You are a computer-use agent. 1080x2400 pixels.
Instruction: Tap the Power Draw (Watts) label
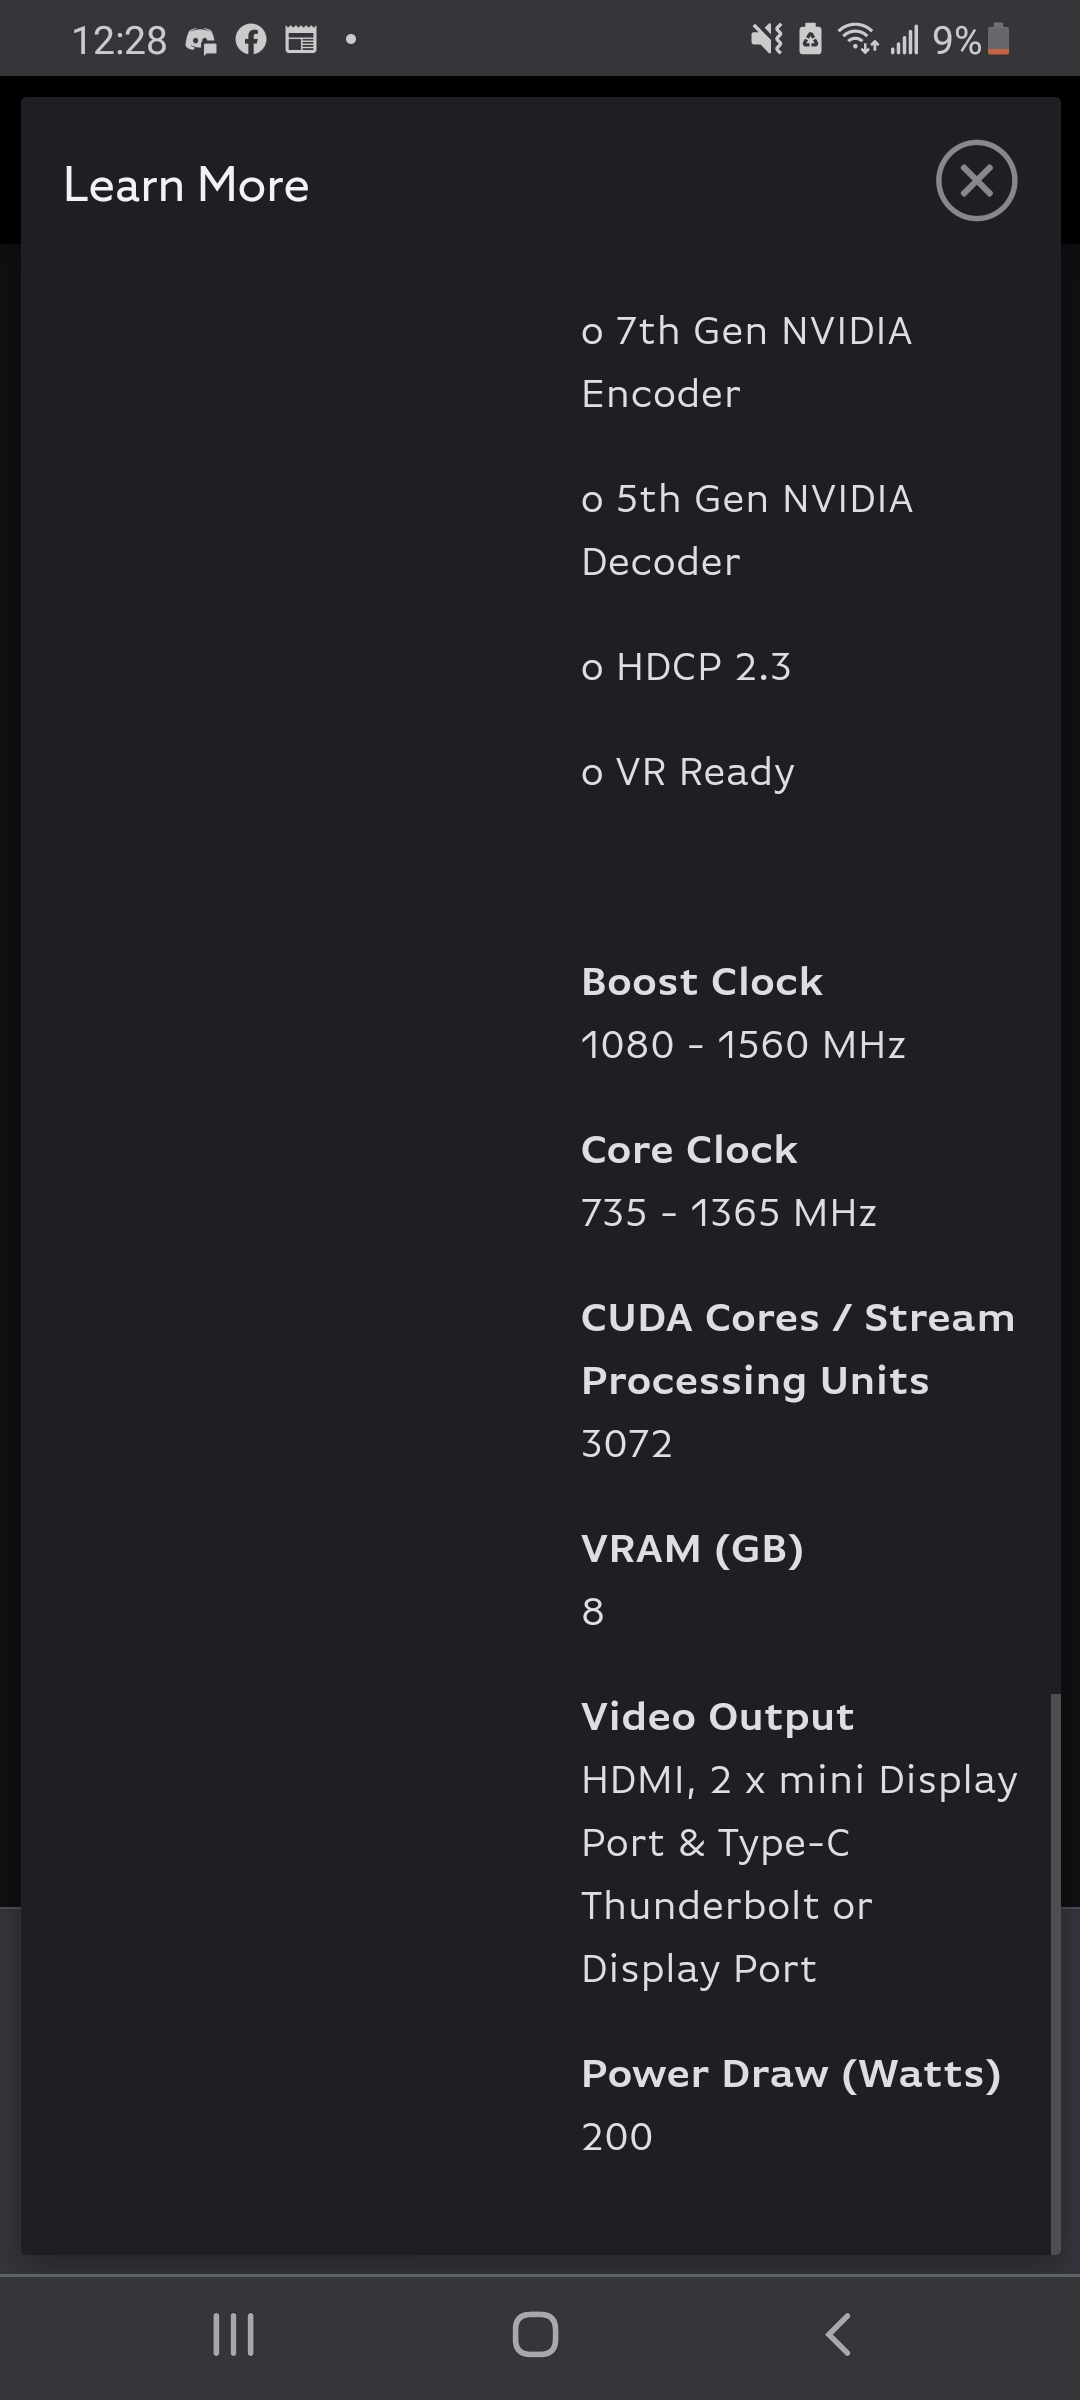(x=791, y=2074)
